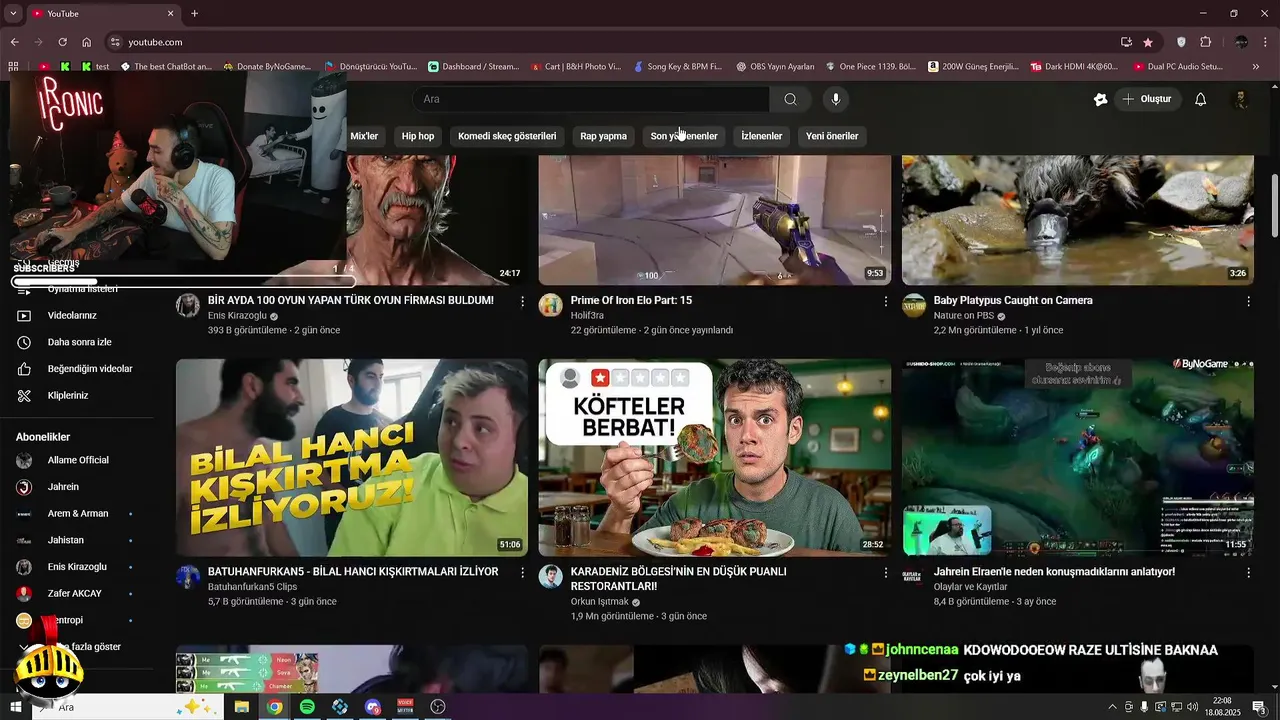Open title 'Baby Platypus Caught on Camera'
This screenshot has height=720, width=1280.
point(1013,300)
